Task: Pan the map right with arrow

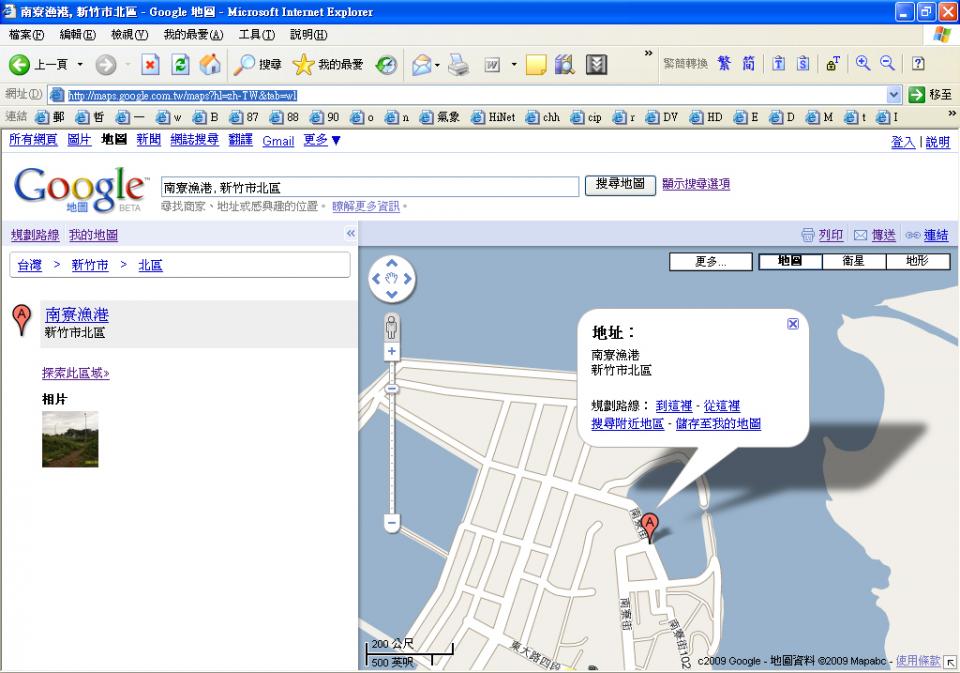Action: [408, 279]
